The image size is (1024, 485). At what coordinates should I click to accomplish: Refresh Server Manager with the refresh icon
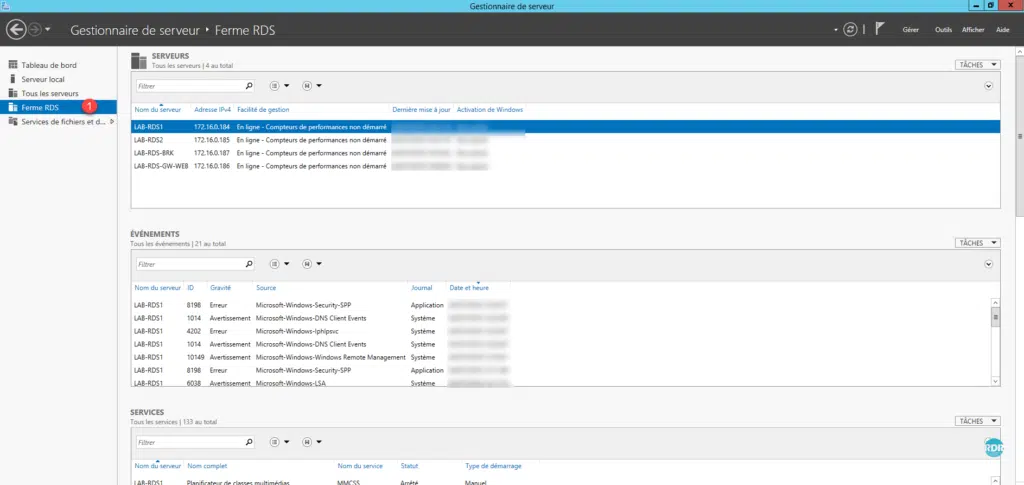click(850, 29)
